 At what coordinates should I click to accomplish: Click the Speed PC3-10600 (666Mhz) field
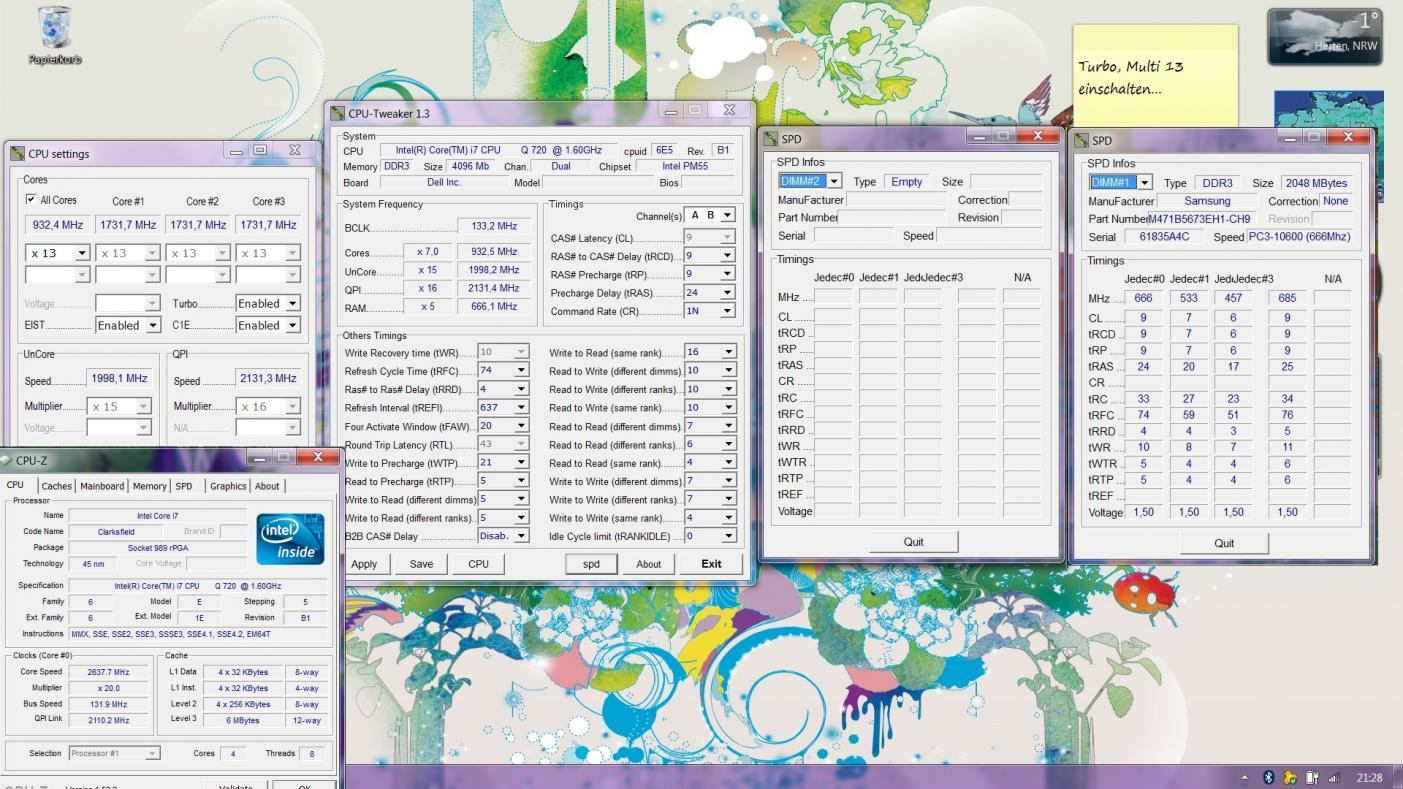(x=1299, y=237)
